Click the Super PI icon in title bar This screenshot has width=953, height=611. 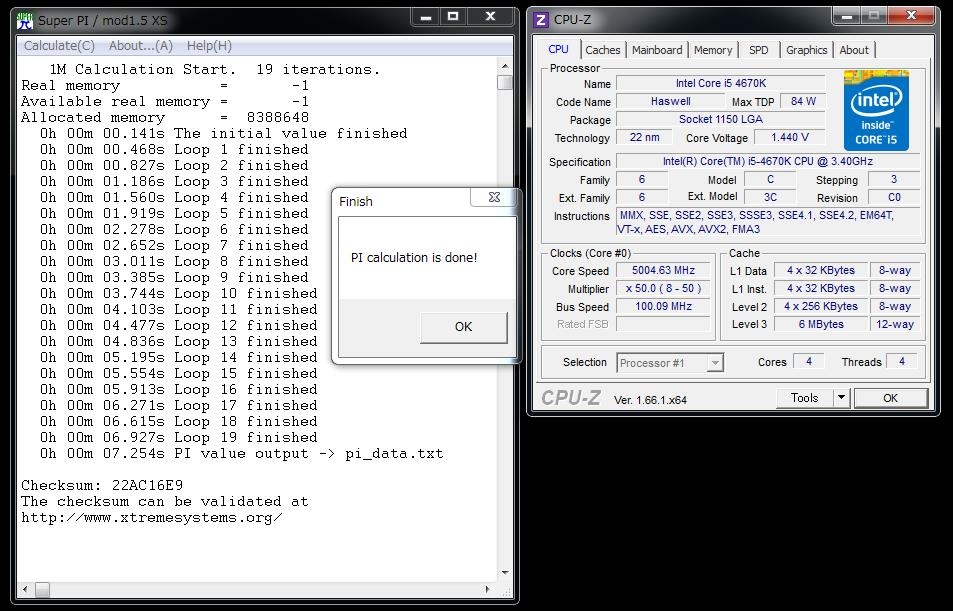pyautogui.click(x=26, y=19)
